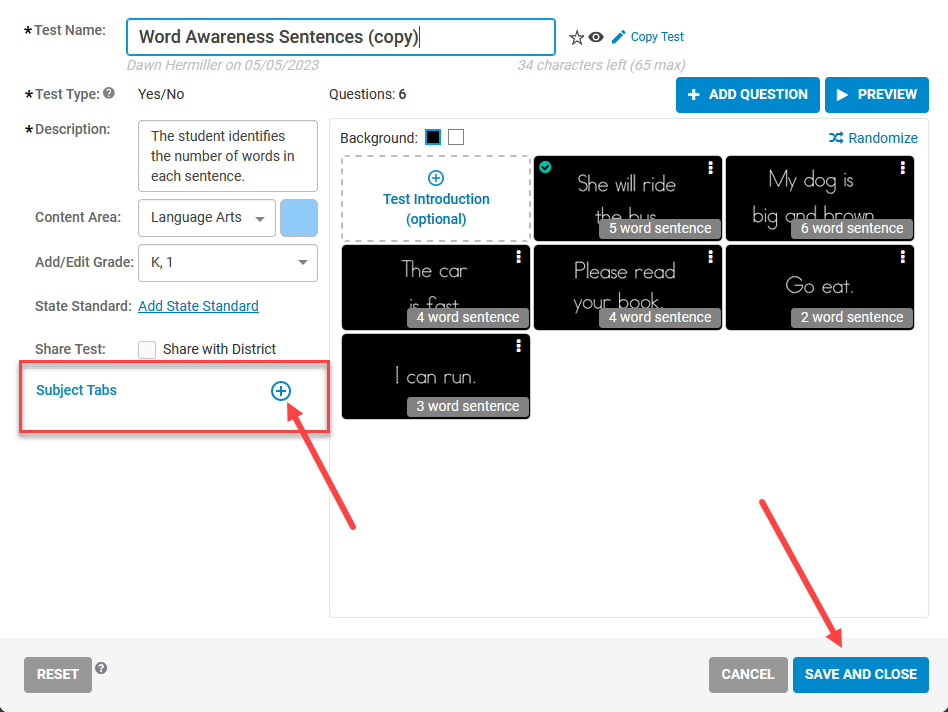948x712 pixels.
Task: Open options menu on 'She will ride' card
Action: tap(710, 167)
